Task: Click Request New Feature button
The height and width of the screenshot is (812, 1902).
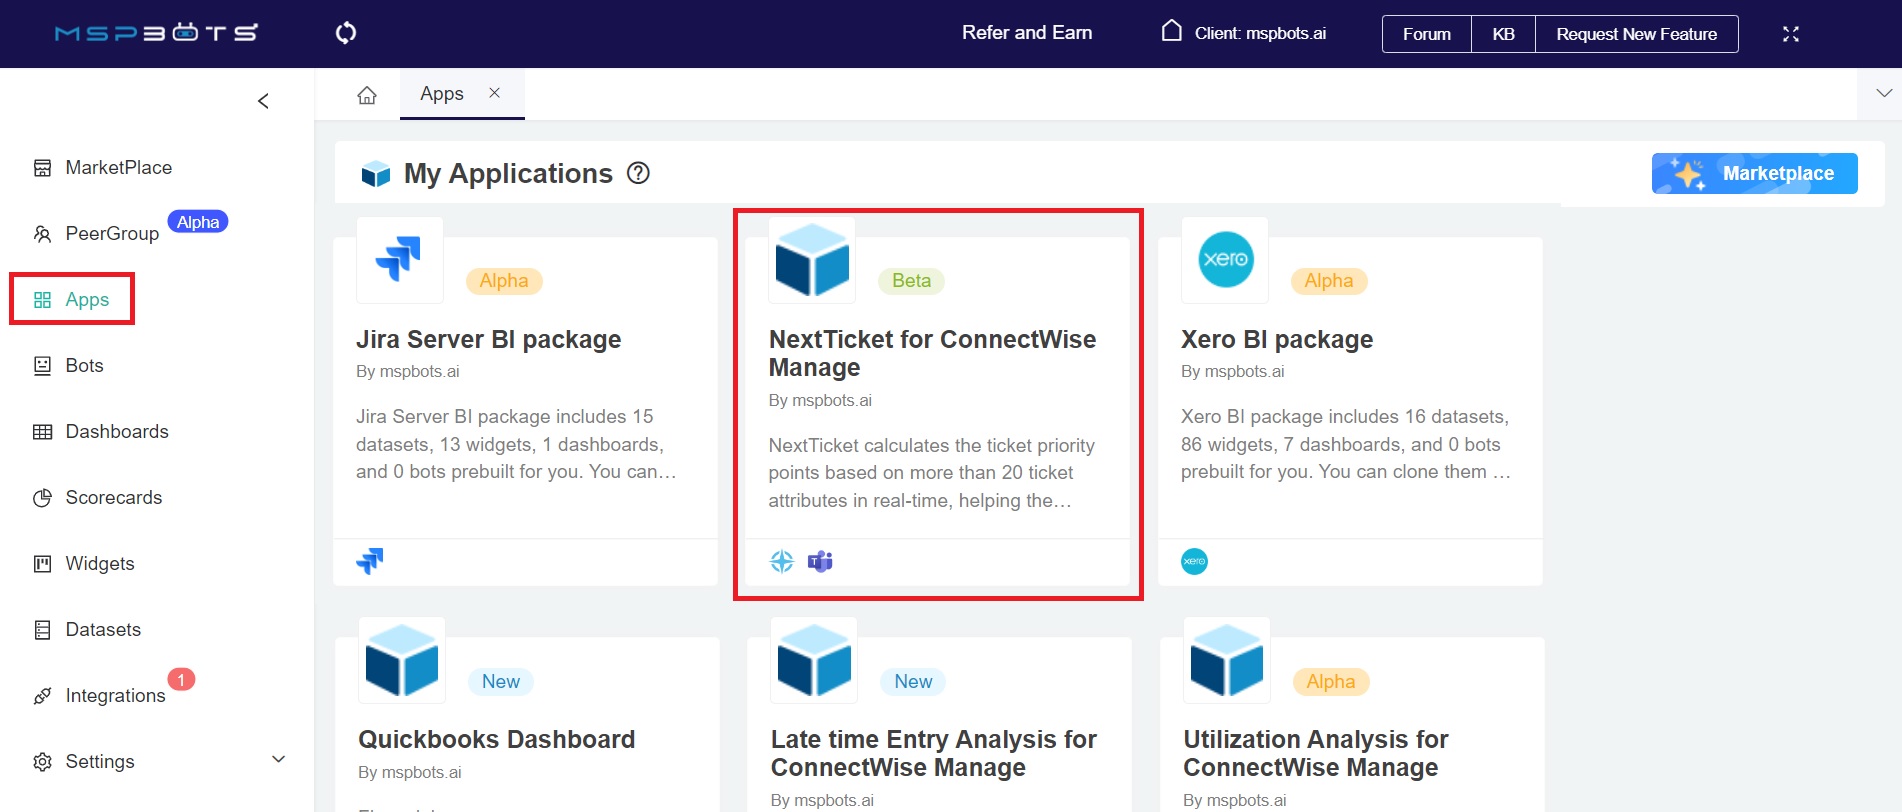Action: point(1636,34)
